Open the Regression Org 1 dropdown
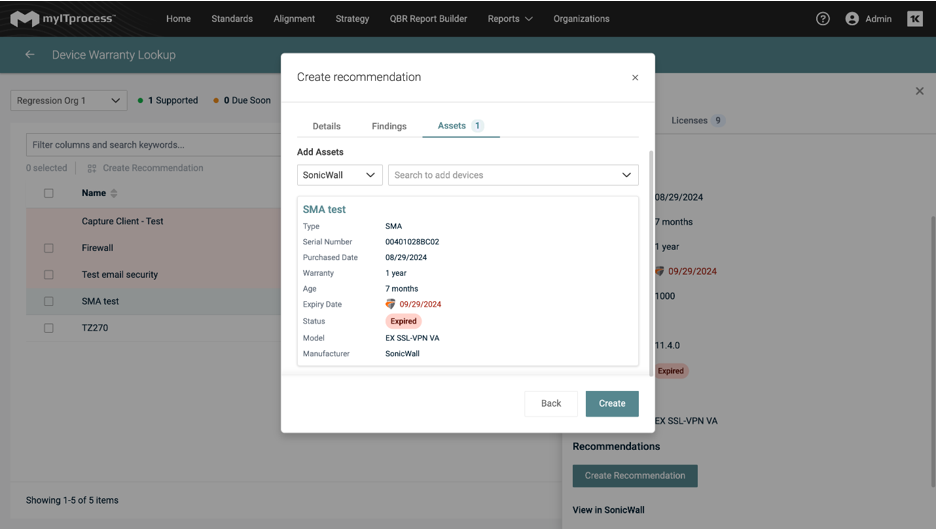This screenshot has width=937, height=531. pos(69,100)
